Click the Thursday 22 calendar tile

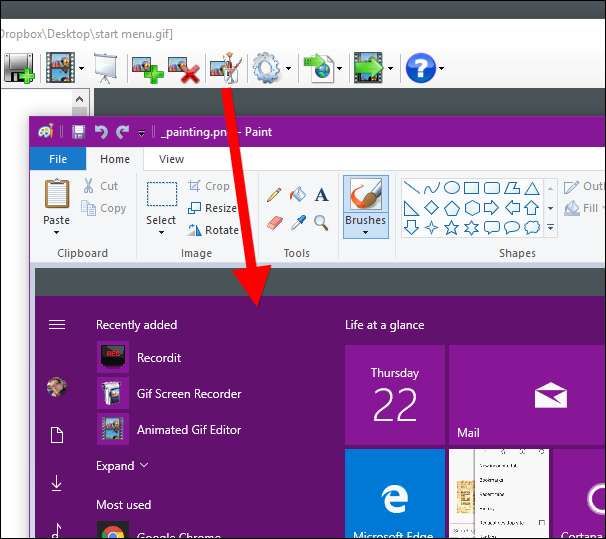(394, 394)
